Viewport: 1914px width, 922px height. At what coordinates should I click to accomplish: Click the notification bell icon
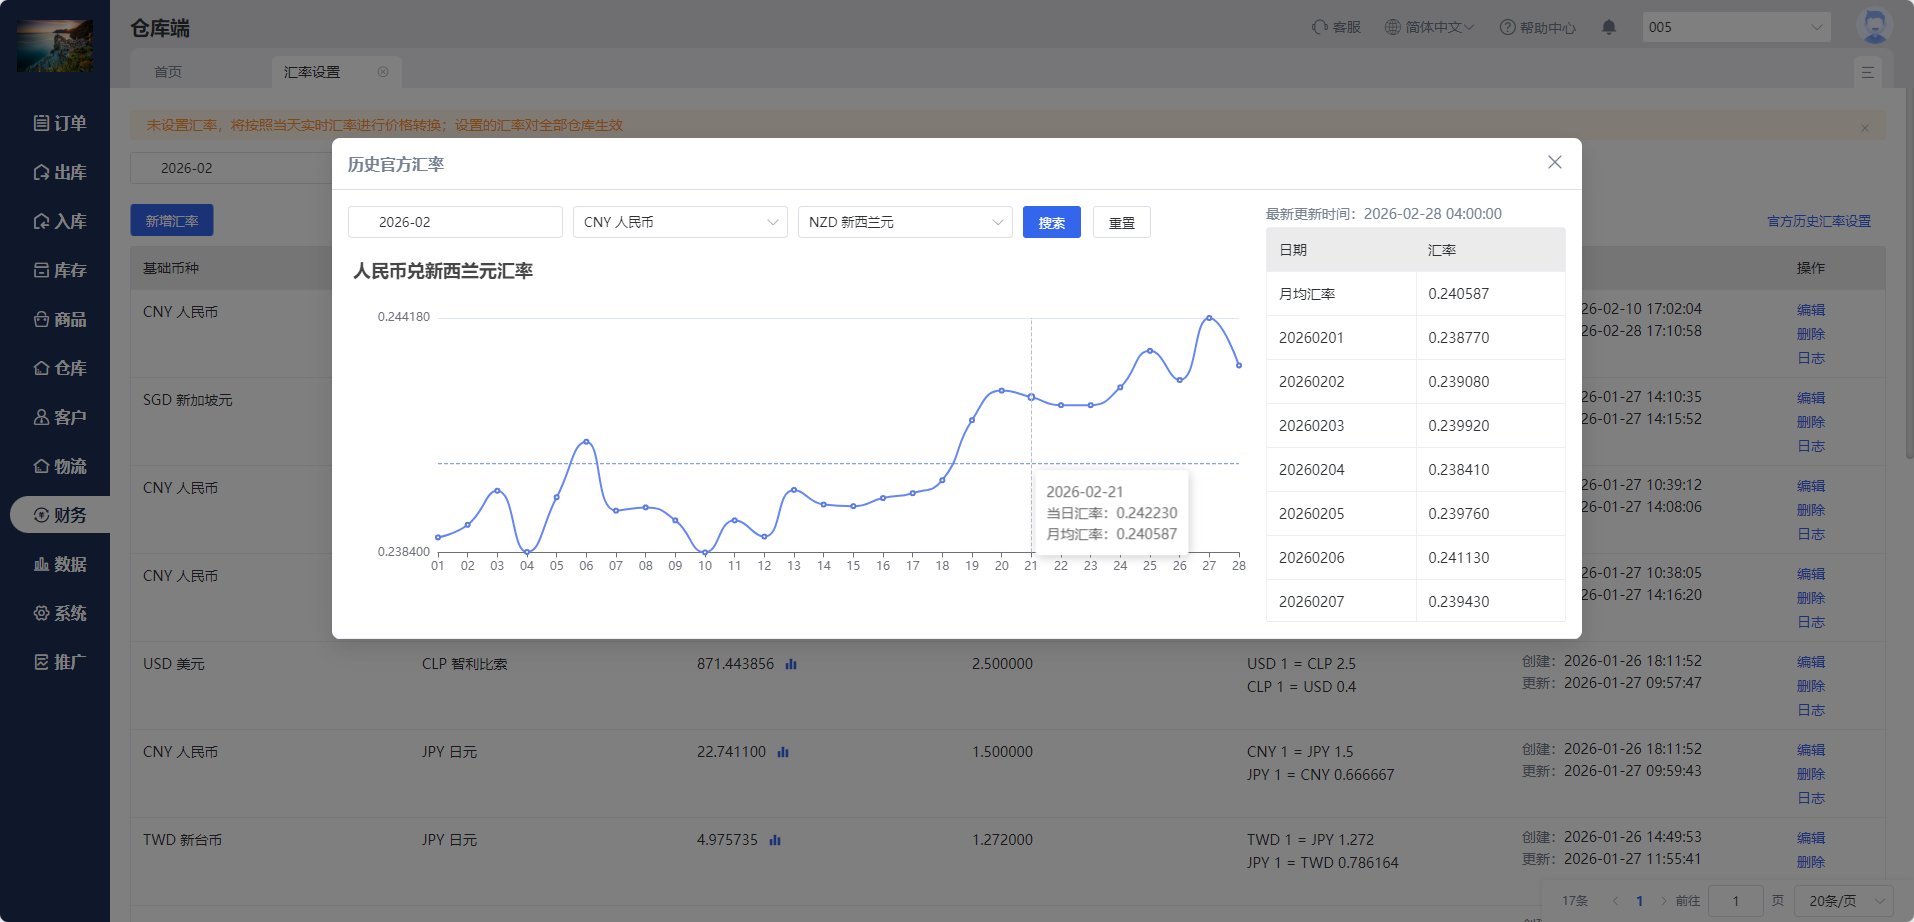(x=1609, y=27)
